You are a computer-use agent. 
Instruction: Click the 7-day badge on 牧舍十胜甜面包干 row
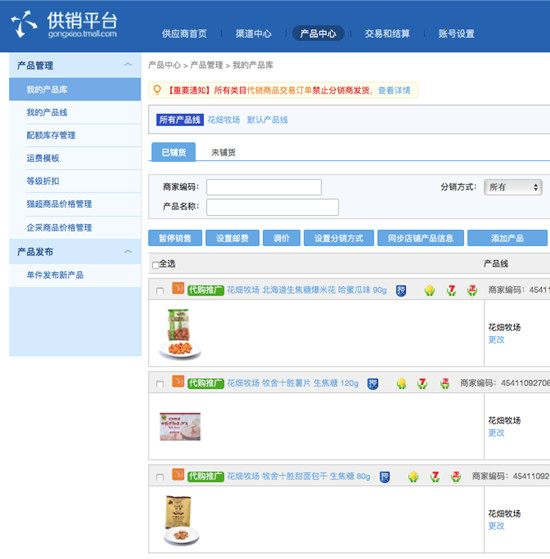(435, 477)
